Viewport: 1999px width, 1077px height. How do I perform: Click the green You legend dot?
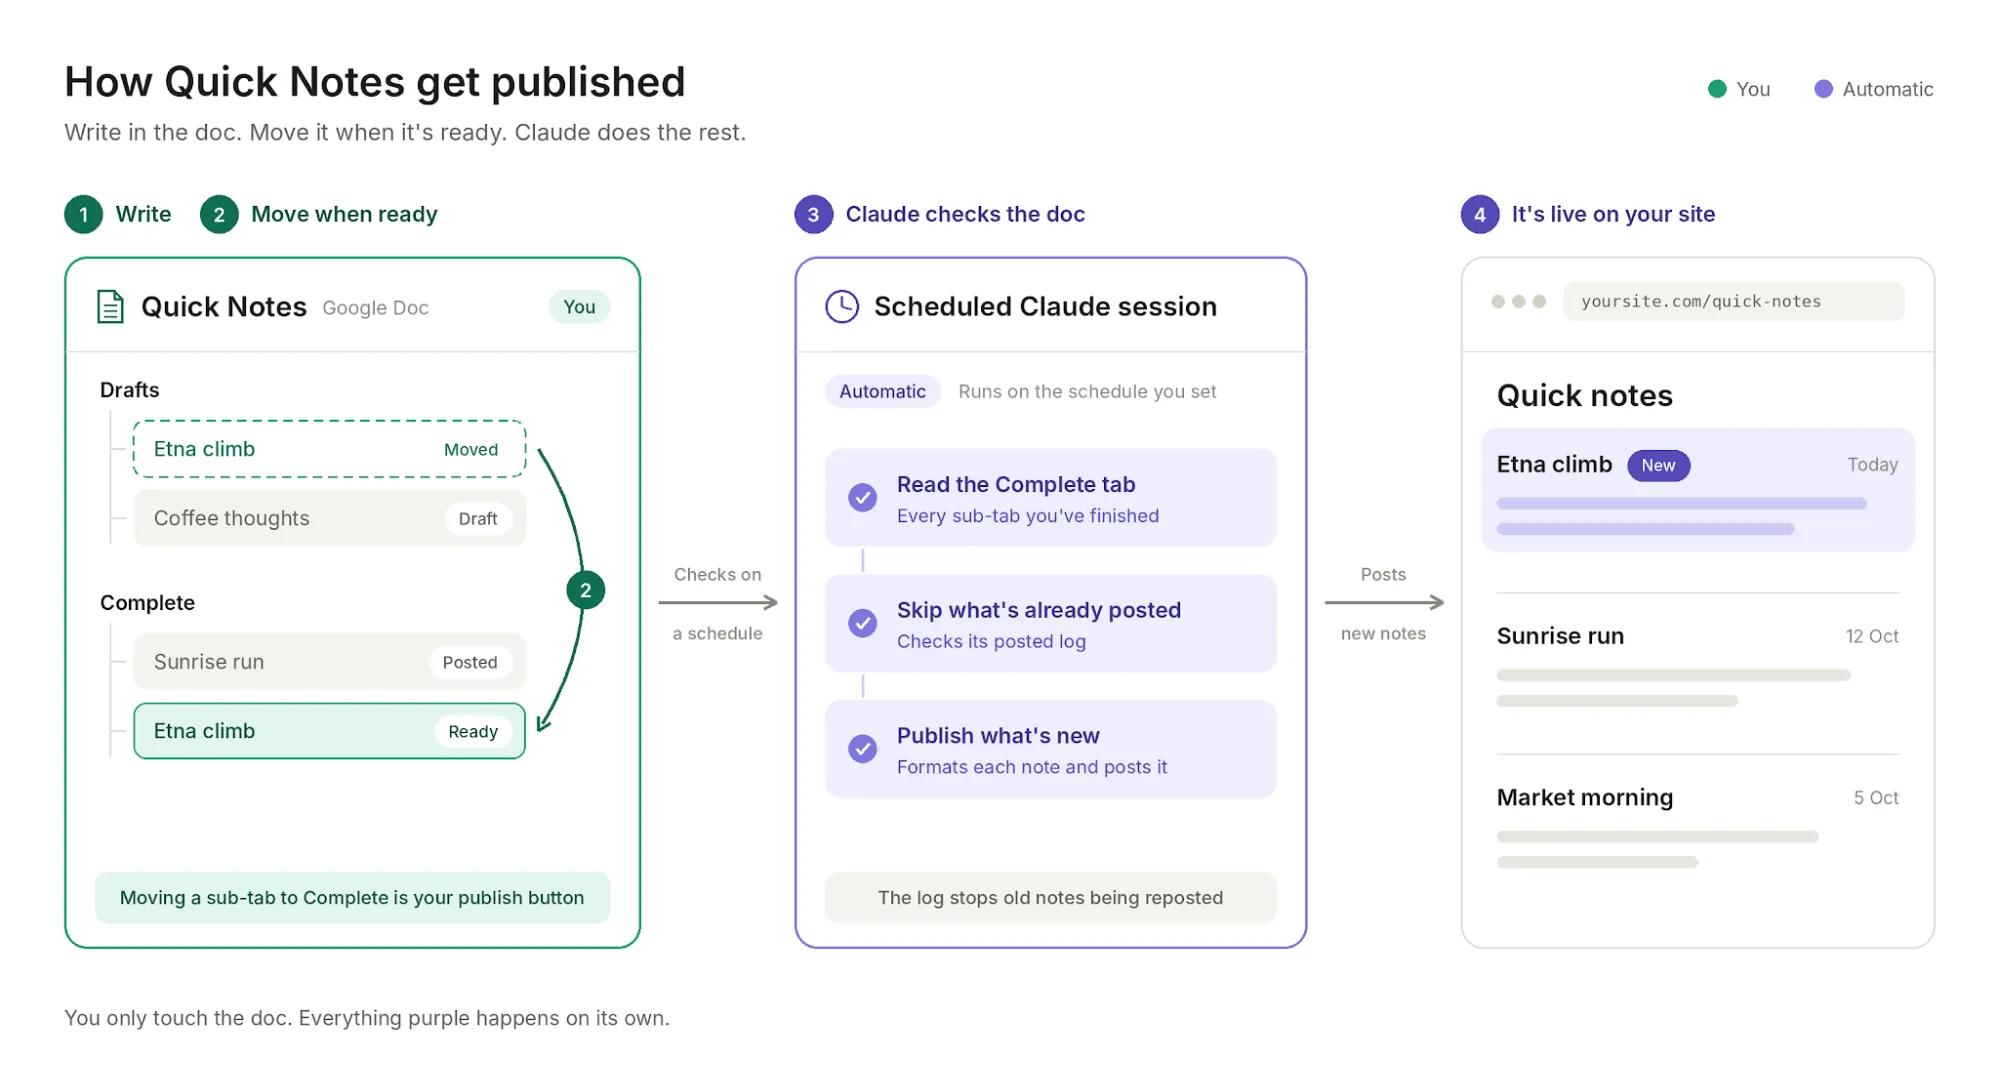pos(1717,89)
